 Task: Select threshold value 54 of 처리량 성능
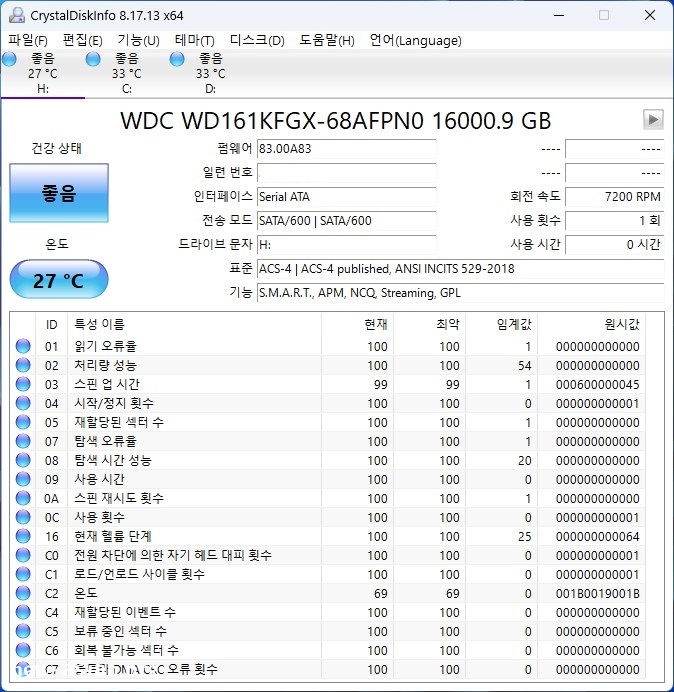(x=524, y=366)
